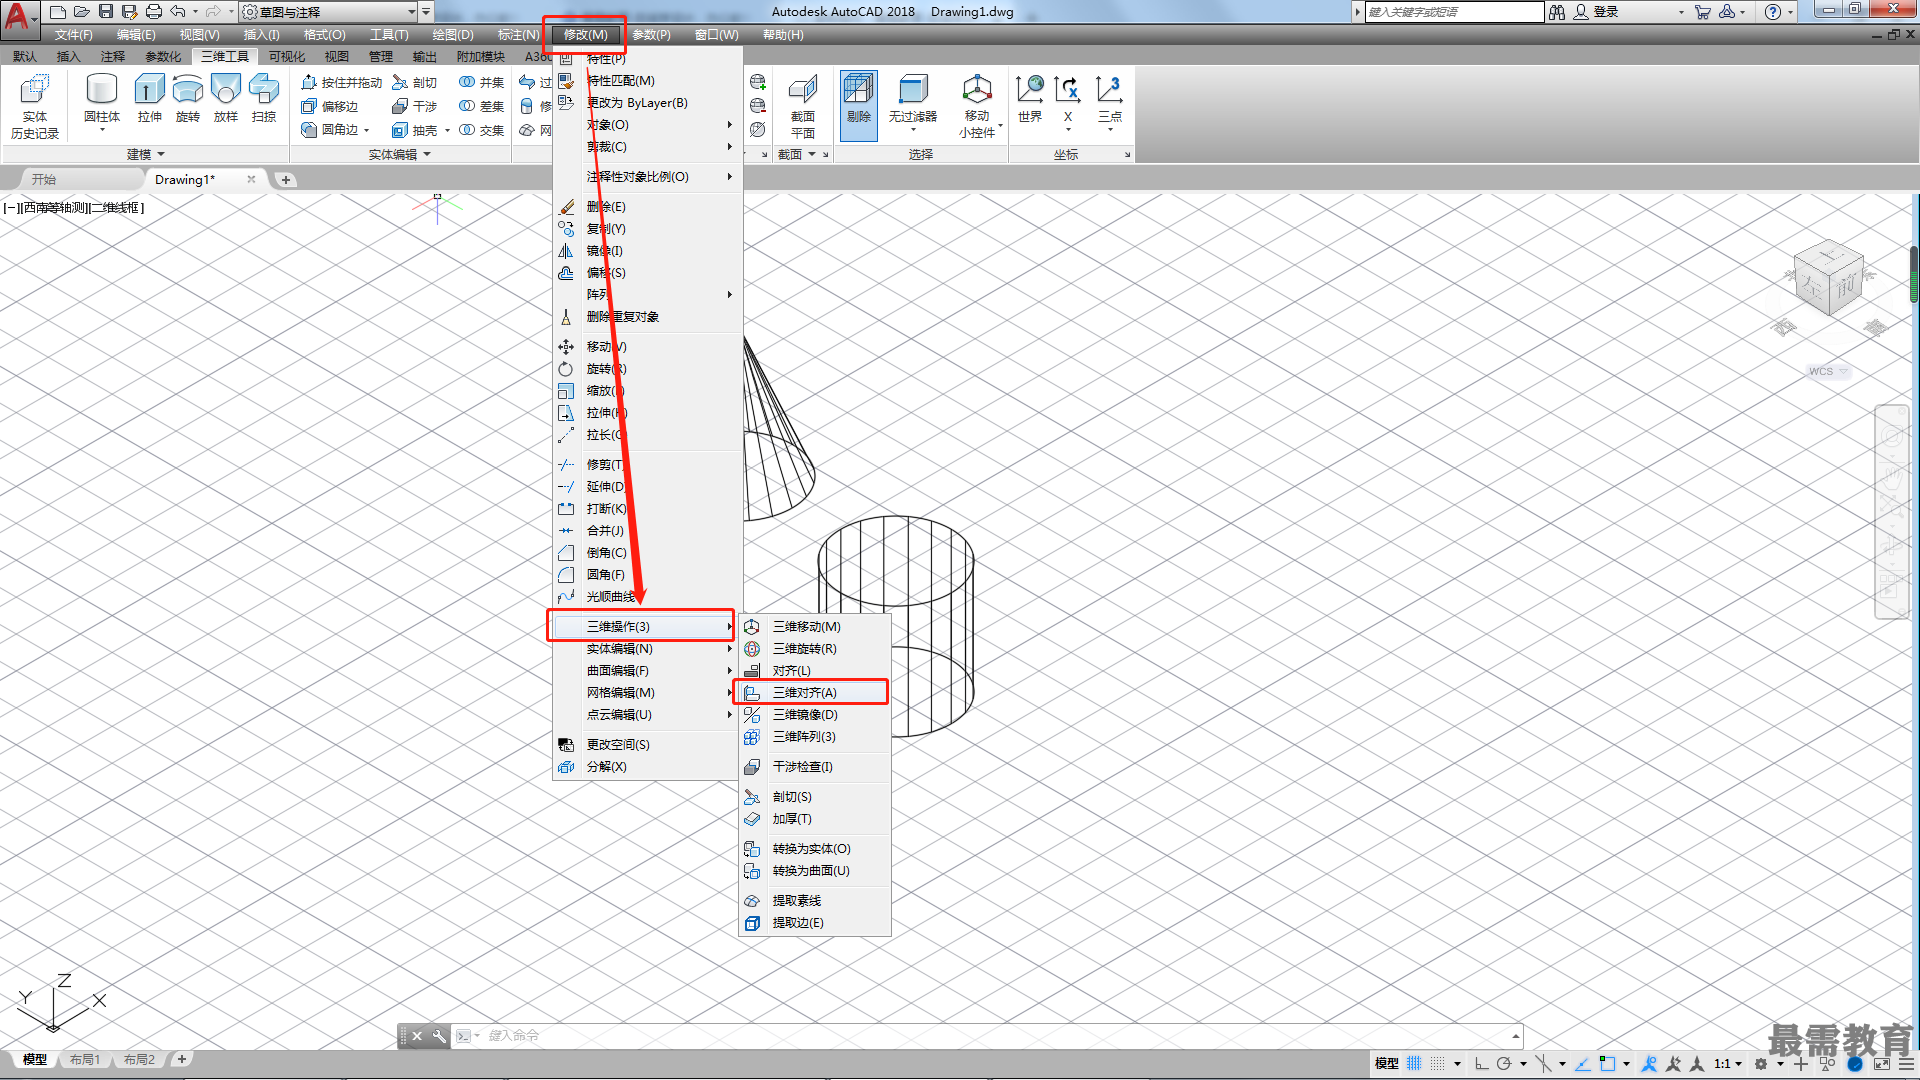Select the 圆柱体 cylinder tool
Viewport: 1920px width, 1080px height.
click(x=102, y=98)
